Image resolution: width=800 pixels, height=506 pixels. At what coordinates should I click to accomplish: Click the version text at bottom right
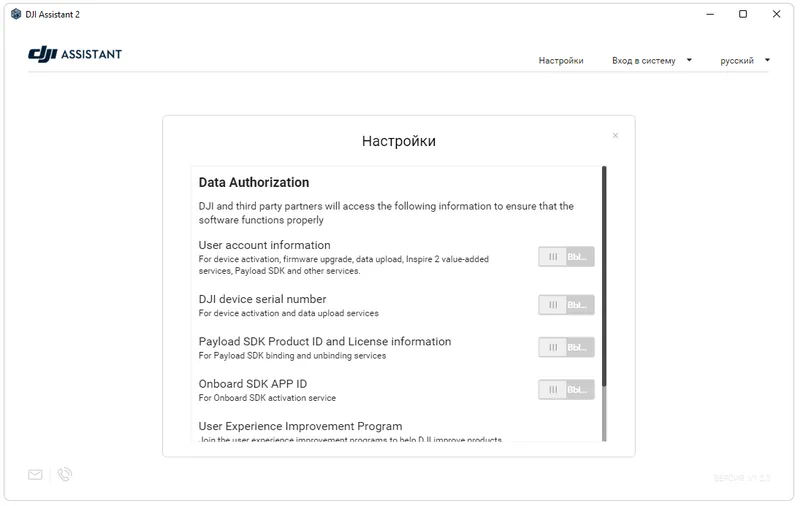pos(742,480)
